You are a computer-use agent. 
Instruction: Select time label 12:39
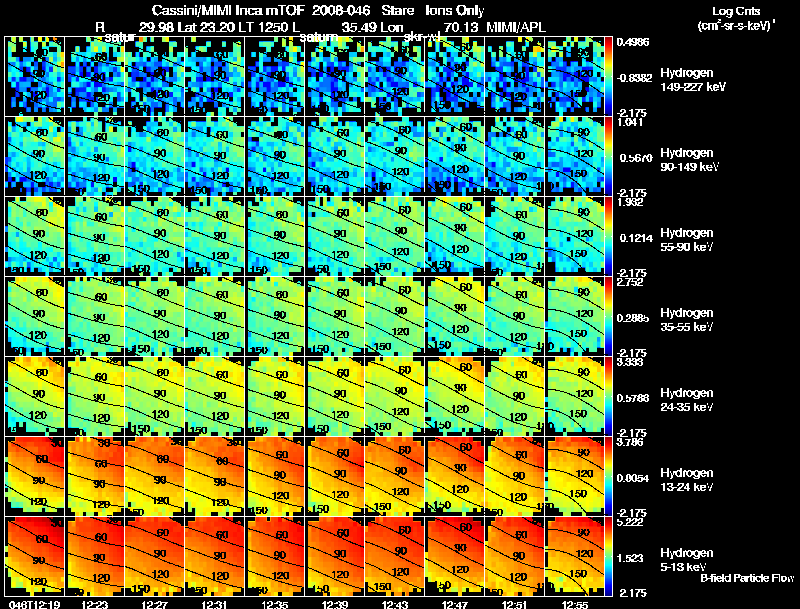(x=335, y=604)
